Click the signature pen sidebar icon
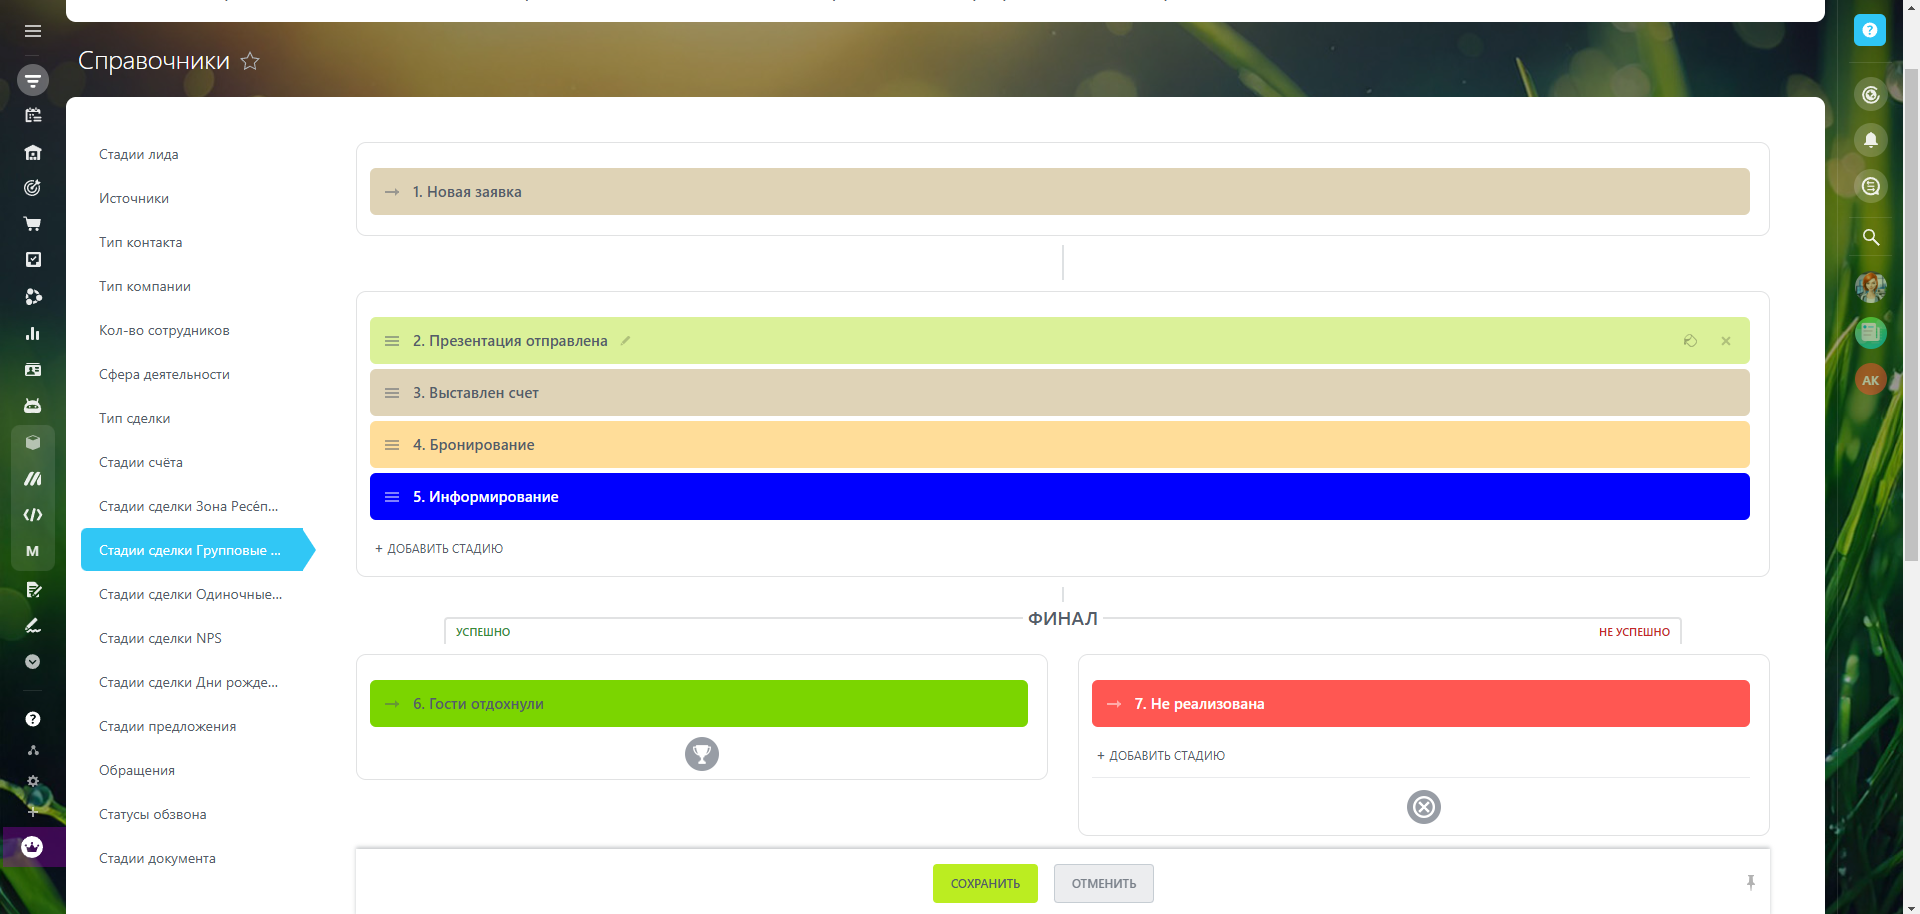The width and height of the screenshot is (1920, 914). 33,625
